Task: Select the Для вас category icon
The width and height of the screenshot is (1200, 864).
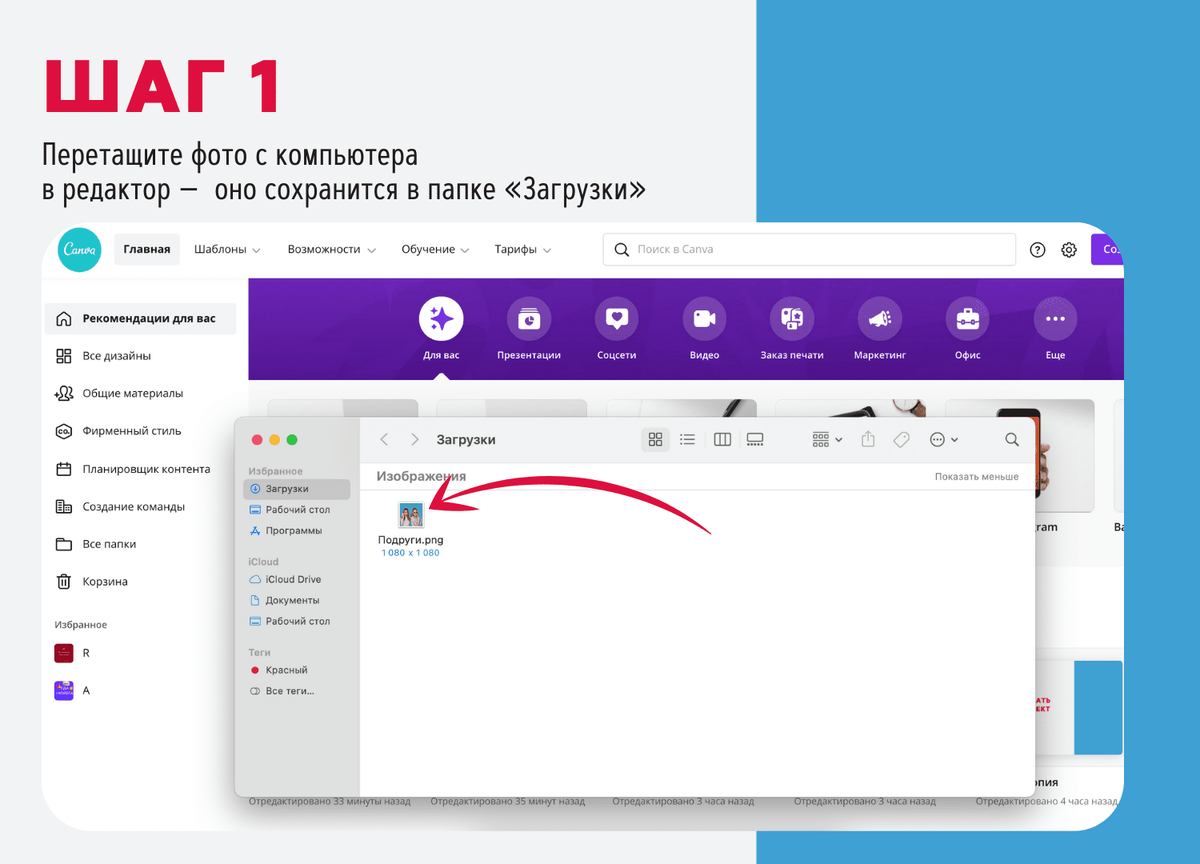Action: [x=441, y=319]
